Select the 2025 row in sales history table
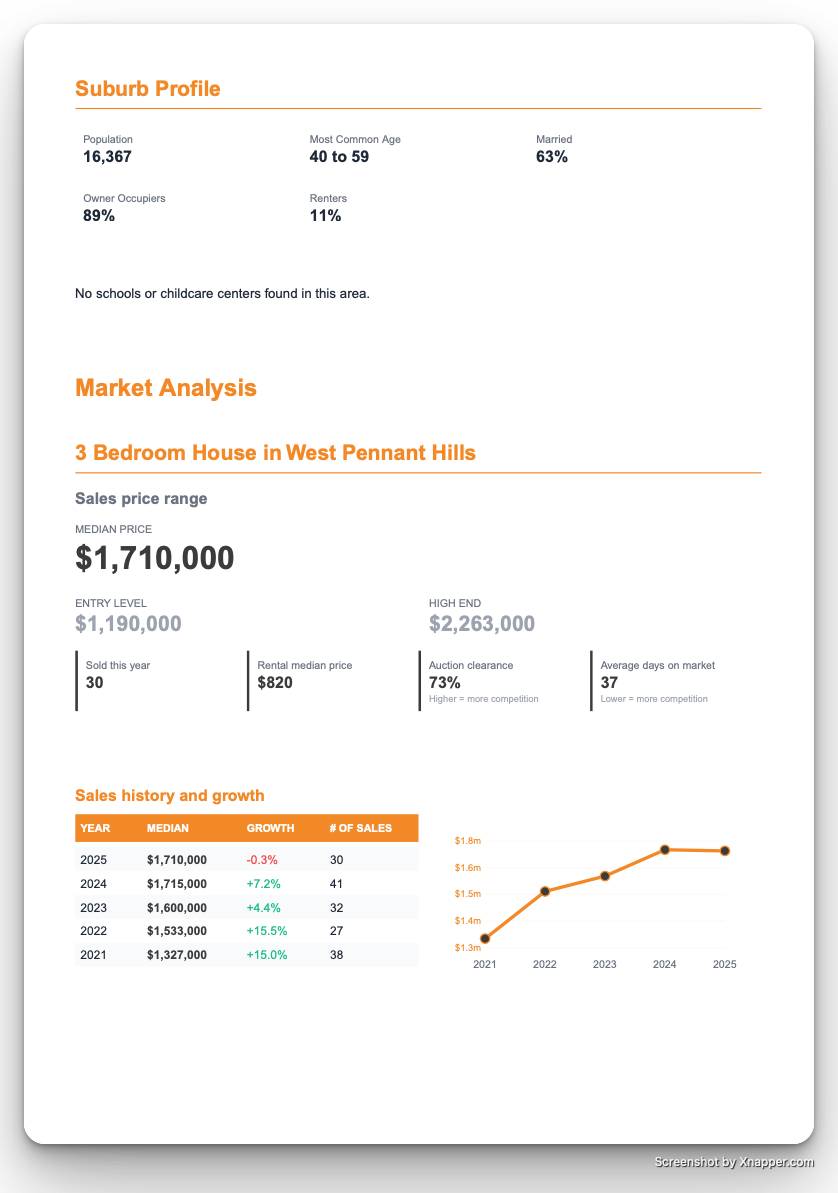The height and width of the screenshot is (1193, 838). click(x=245, y=859)
